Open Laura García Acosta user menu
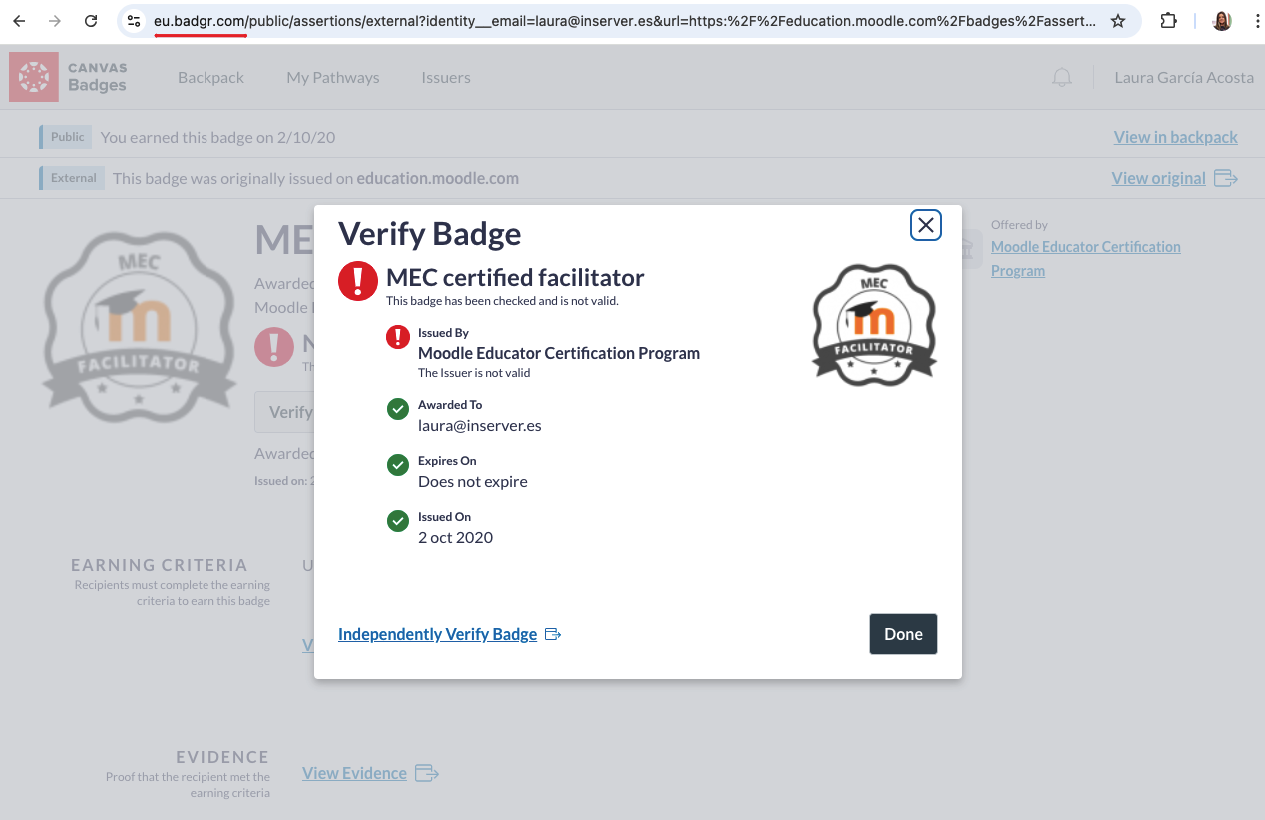The width and height of the screenshot is (1265, 820). pos(1184,77)
